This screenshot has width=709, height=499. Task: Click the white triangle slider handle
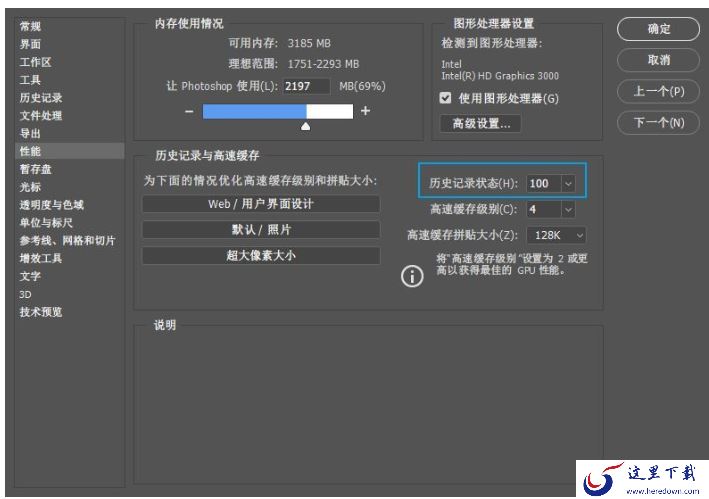306,126
